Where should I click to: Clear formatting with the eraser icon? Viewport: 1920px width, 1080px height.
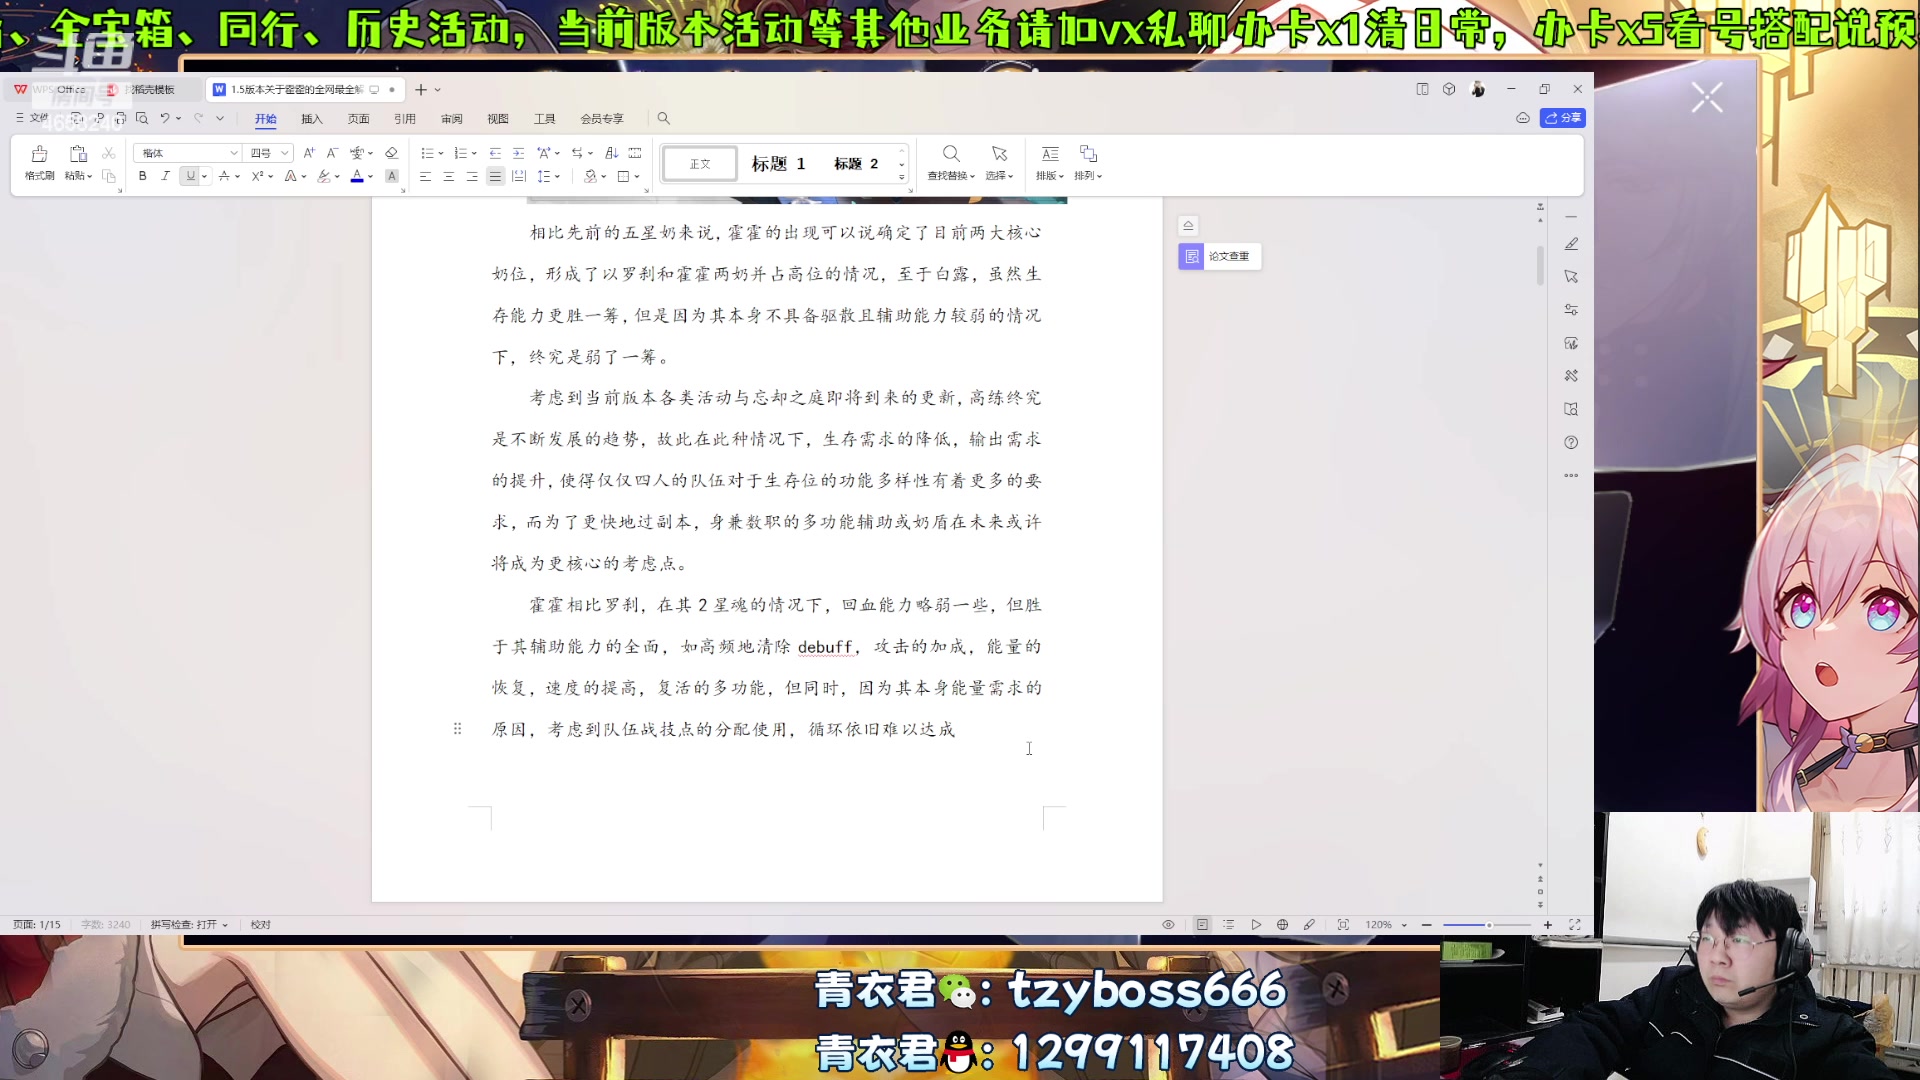(391, 153)
